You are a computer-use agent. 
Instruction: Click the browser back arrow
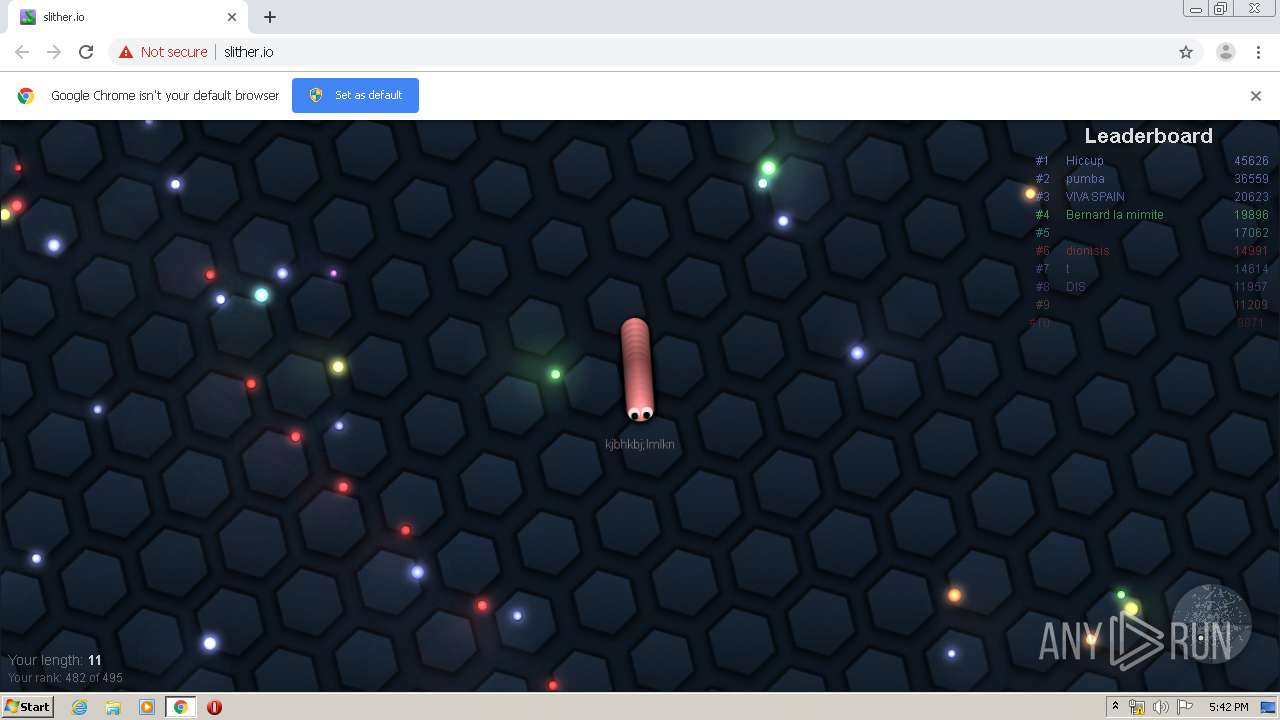click(22, 52)
